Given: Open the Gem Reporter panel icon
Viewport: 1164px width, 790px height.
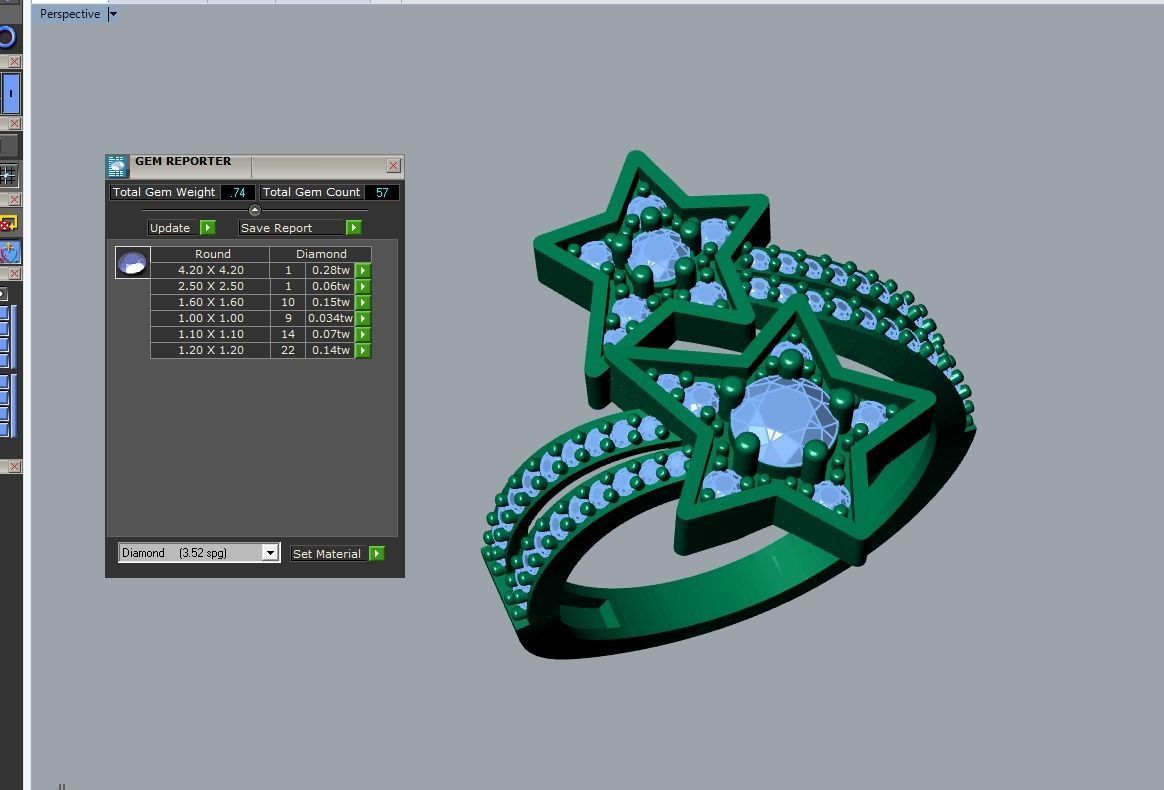Looking at the screenshot, I should pyautogui.click(x=117, y=166).
